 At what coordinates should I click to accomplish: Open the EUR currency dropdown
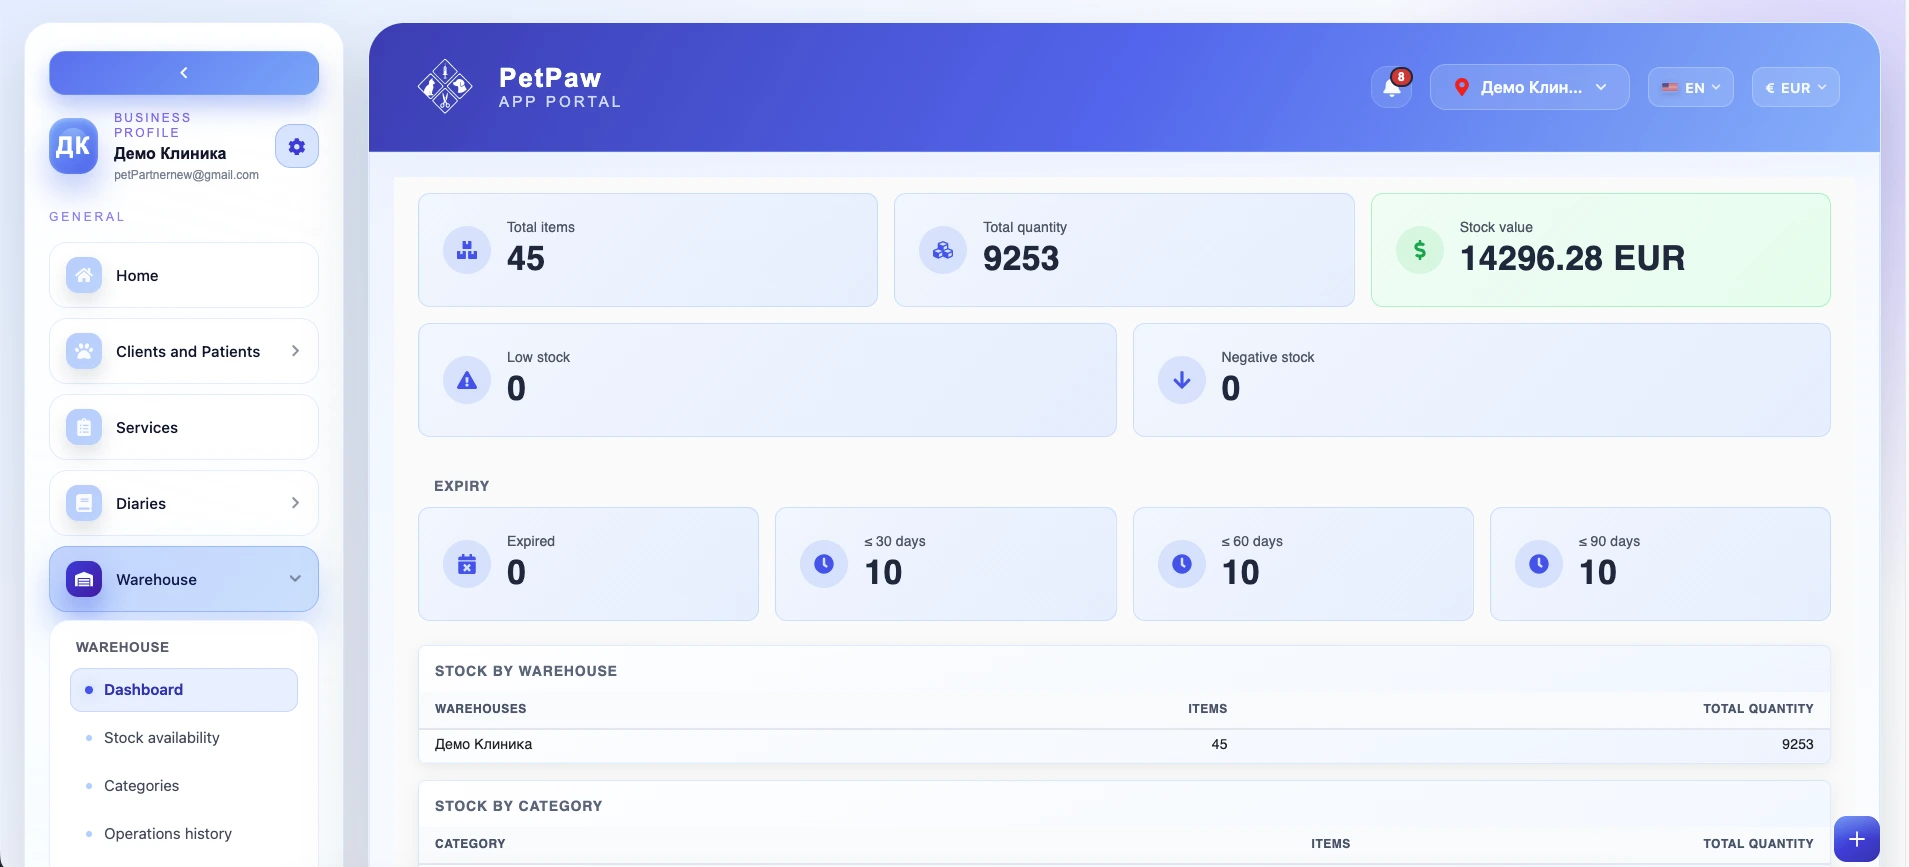(x=1796, y=88)
